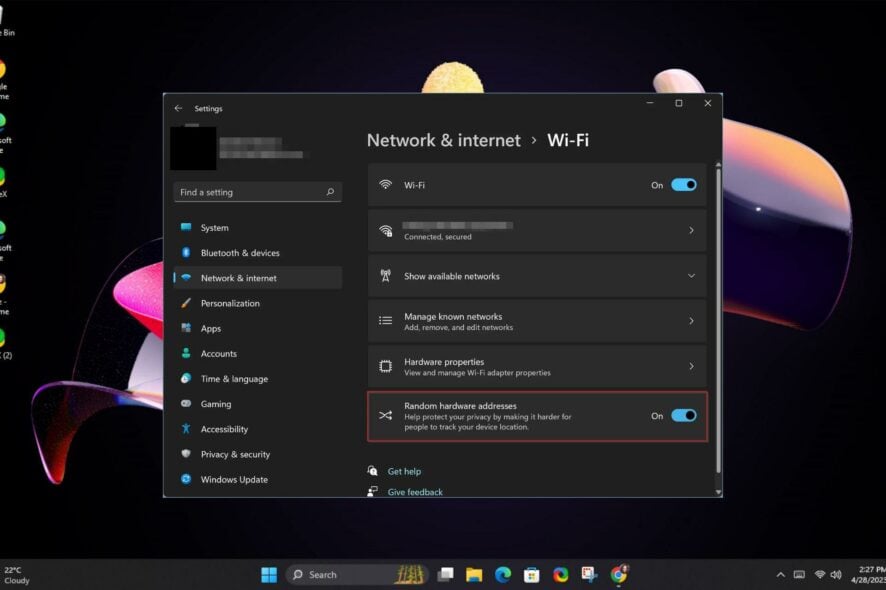Click the magnifier in the Find a setting box

click(329, 191)
